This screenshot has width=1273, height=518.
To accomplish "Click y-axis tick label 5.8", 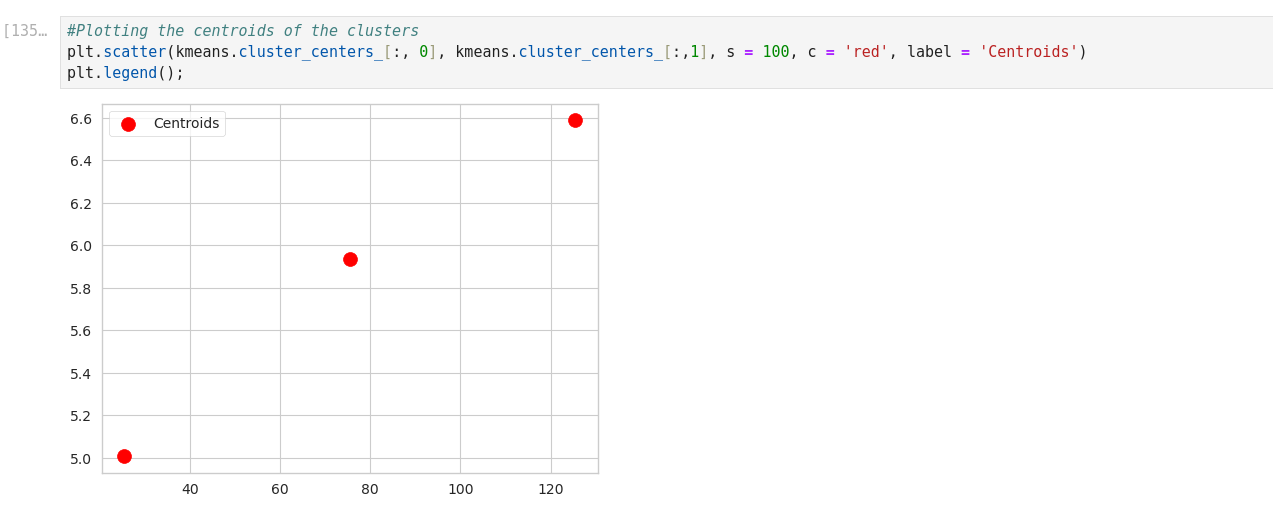I will (x=81, y=289).
